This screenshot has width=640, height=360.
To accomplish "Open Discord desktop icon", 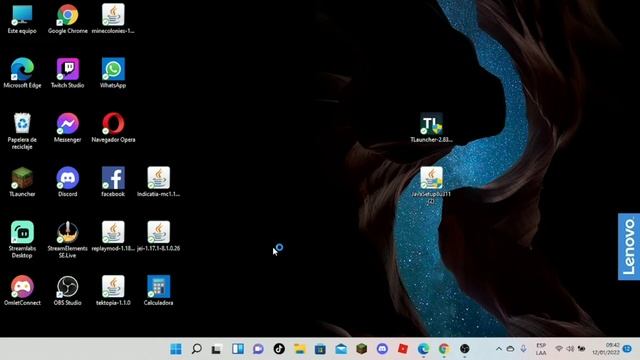I will 68,182.
